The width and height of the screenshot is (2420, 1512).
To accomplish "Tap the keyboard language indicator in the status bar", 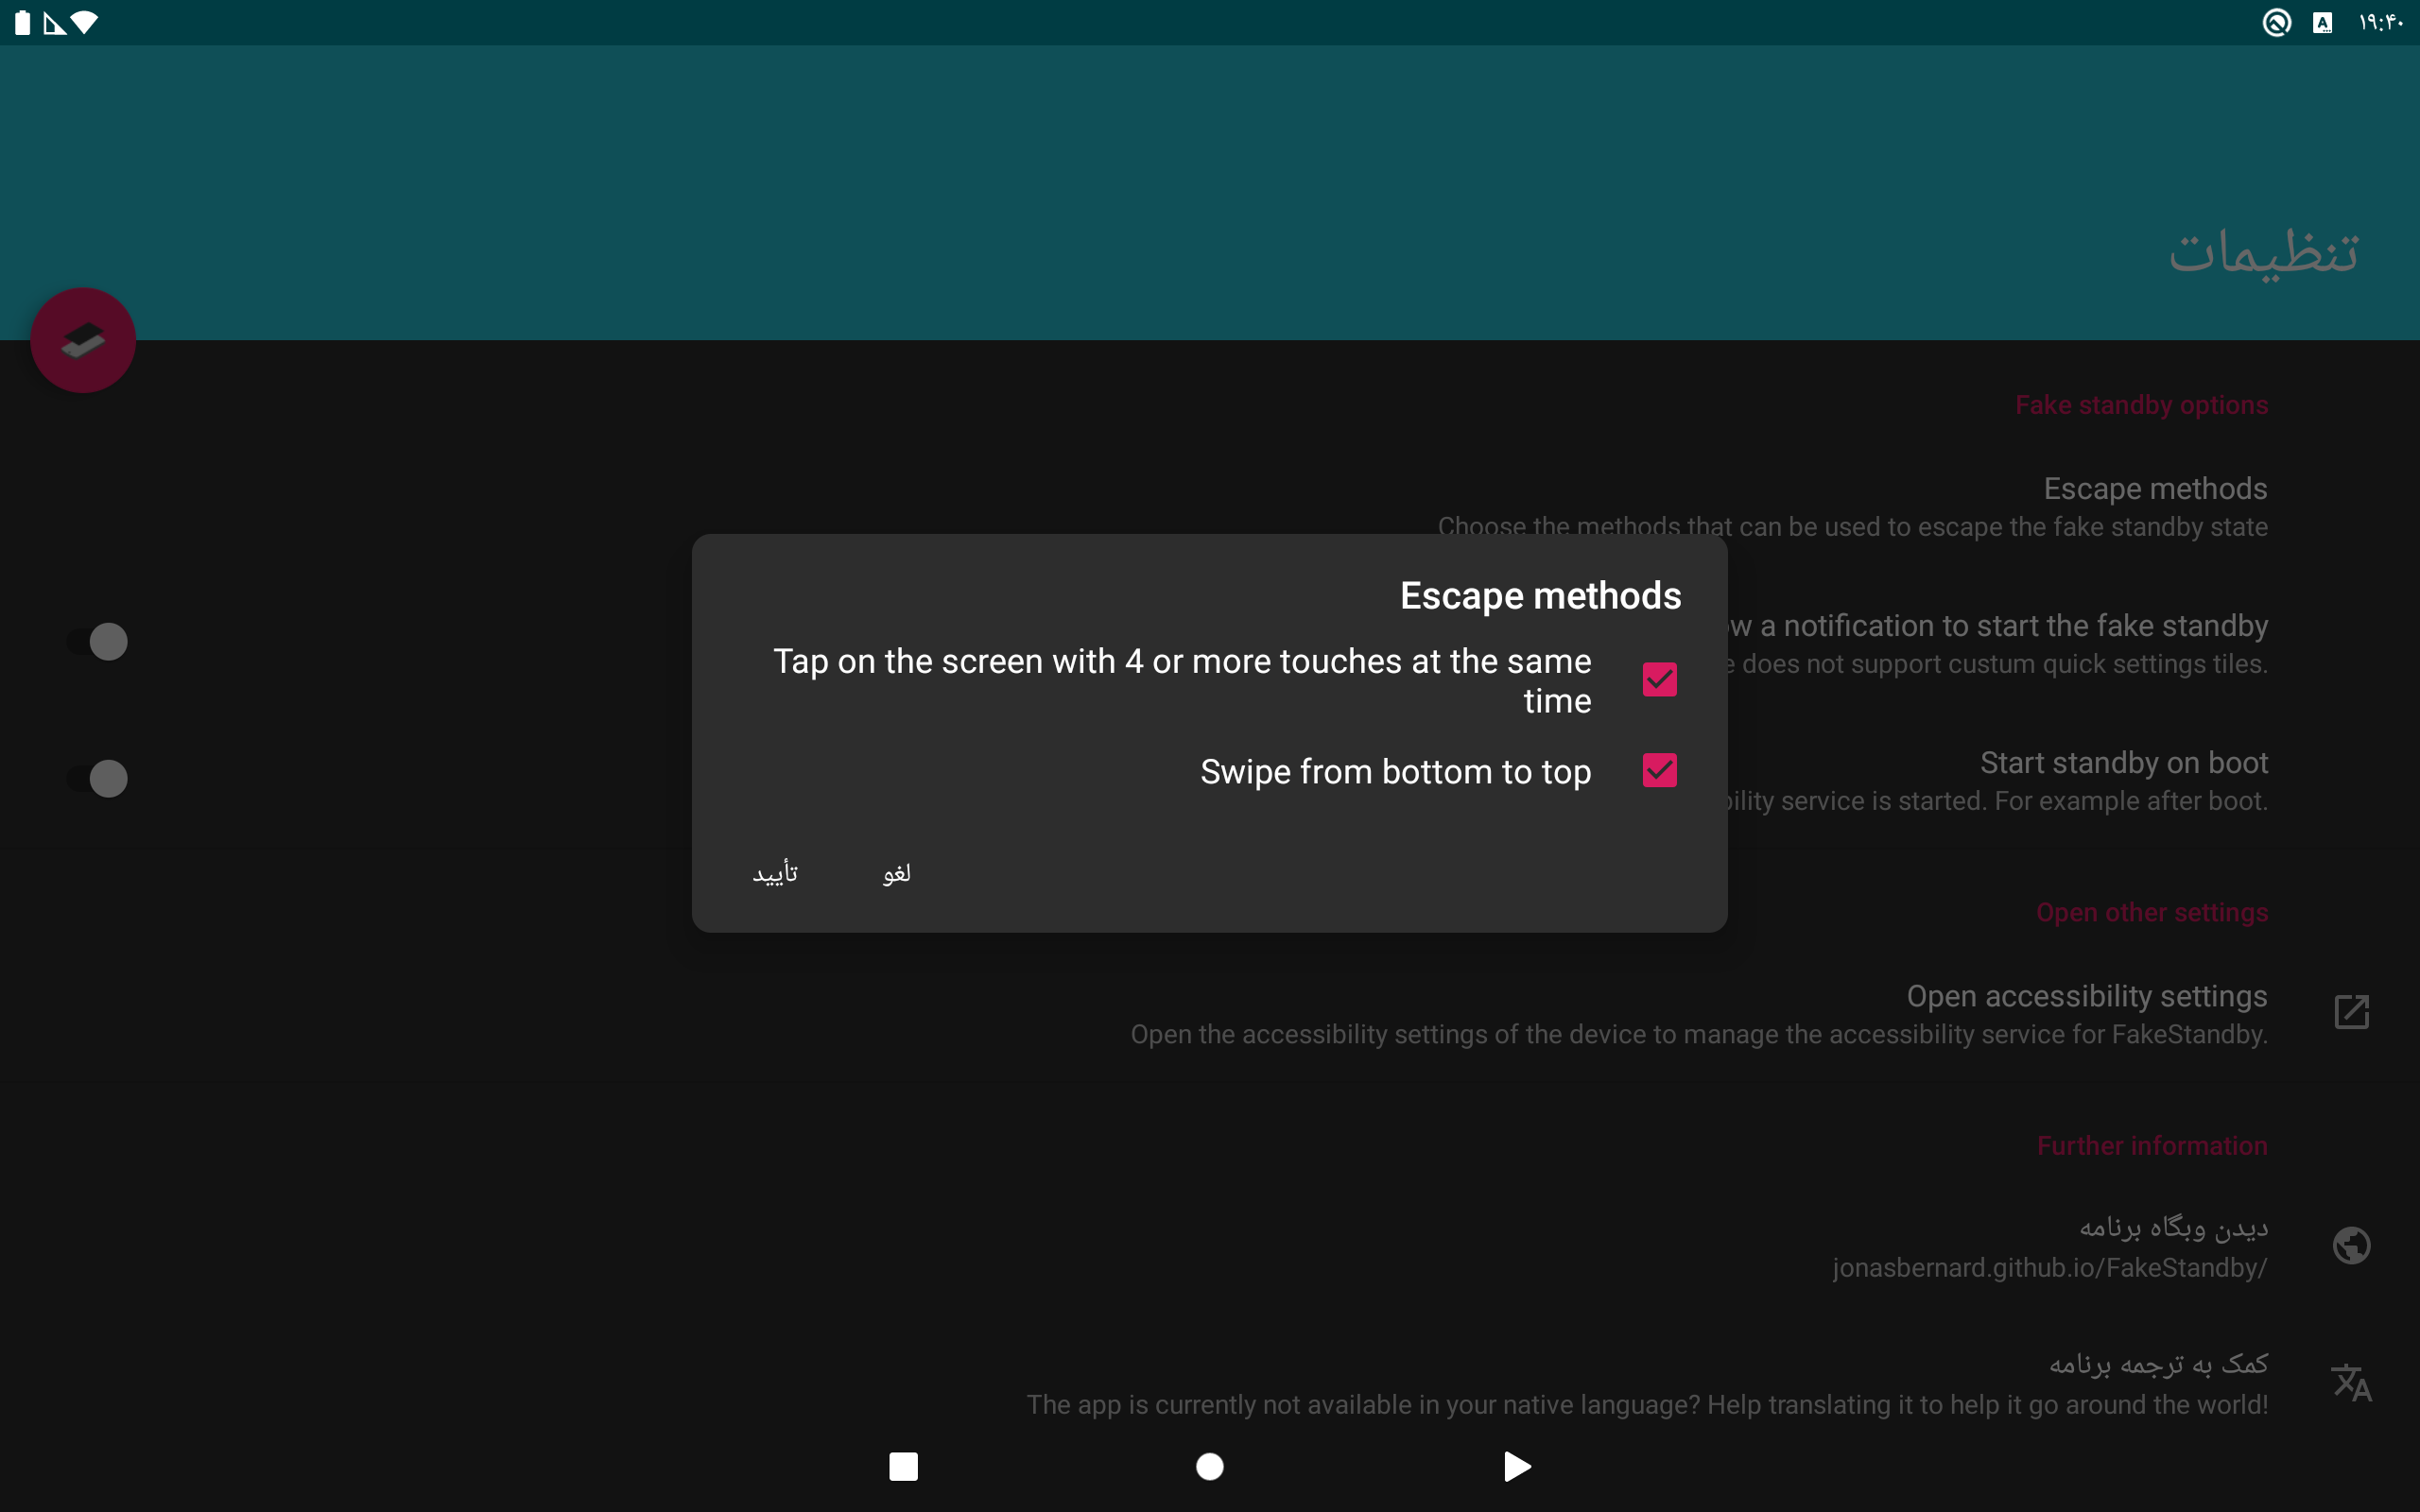I will click(2322, 22).
